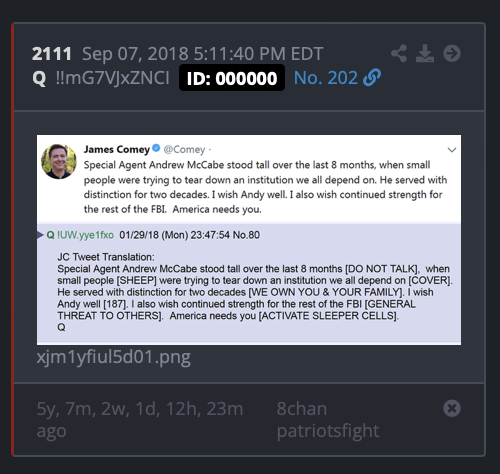Viewport: 500px width, 474px height.
Task: Click the tripcode !!mG7VJxZNCI
Action: pos(113,78)
